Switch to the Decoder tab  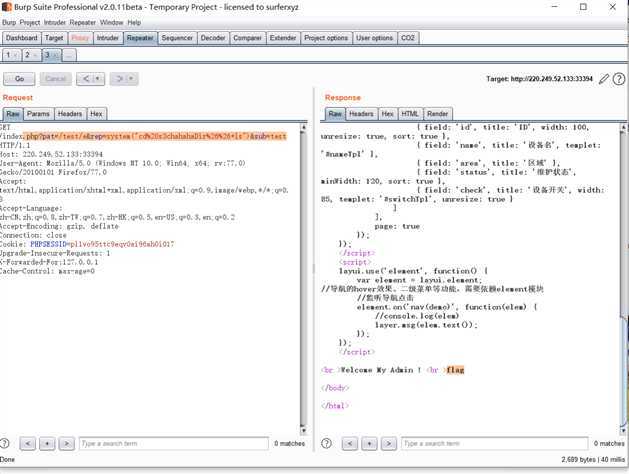point(213,38)
